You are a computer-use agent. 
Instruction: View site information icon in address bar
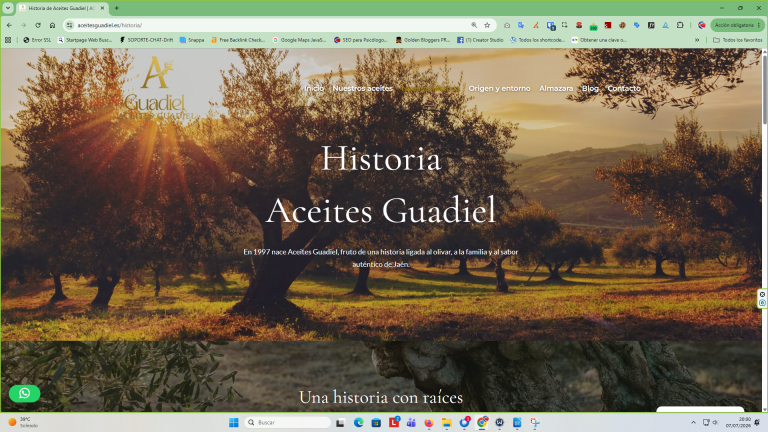coord(70,25)
